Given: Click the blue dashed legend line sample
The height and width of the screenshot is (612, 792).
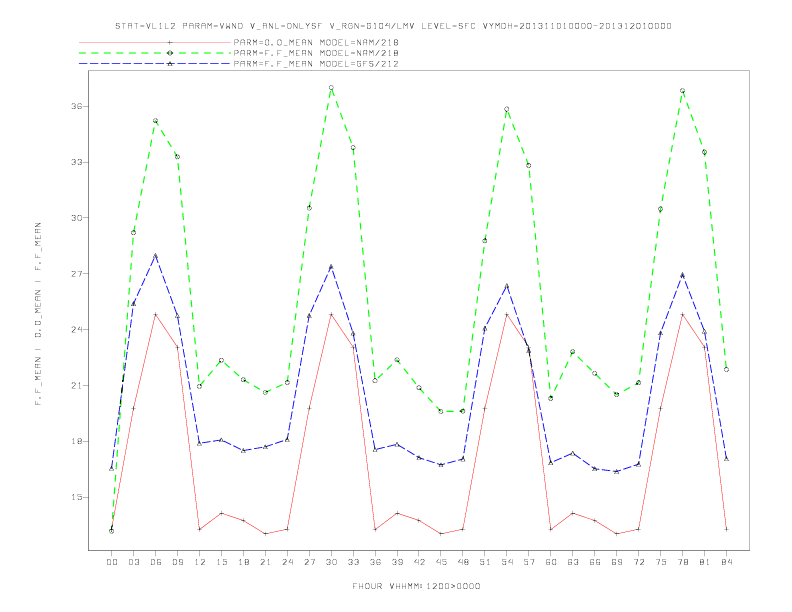Looking at the screenshot, I should tap(155, 64).
